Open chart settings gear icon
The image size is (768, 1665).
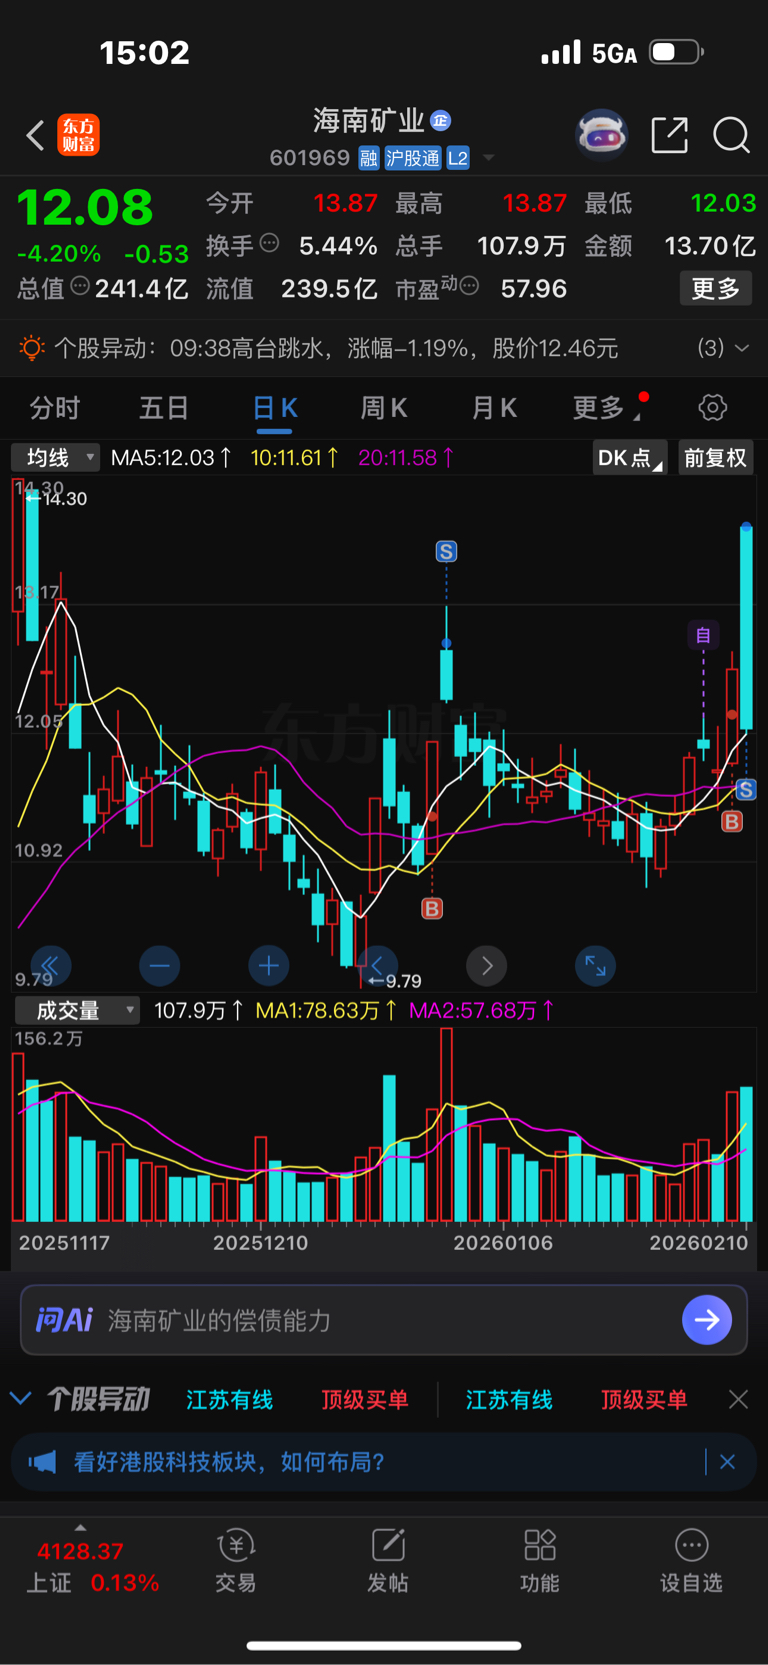712,408
